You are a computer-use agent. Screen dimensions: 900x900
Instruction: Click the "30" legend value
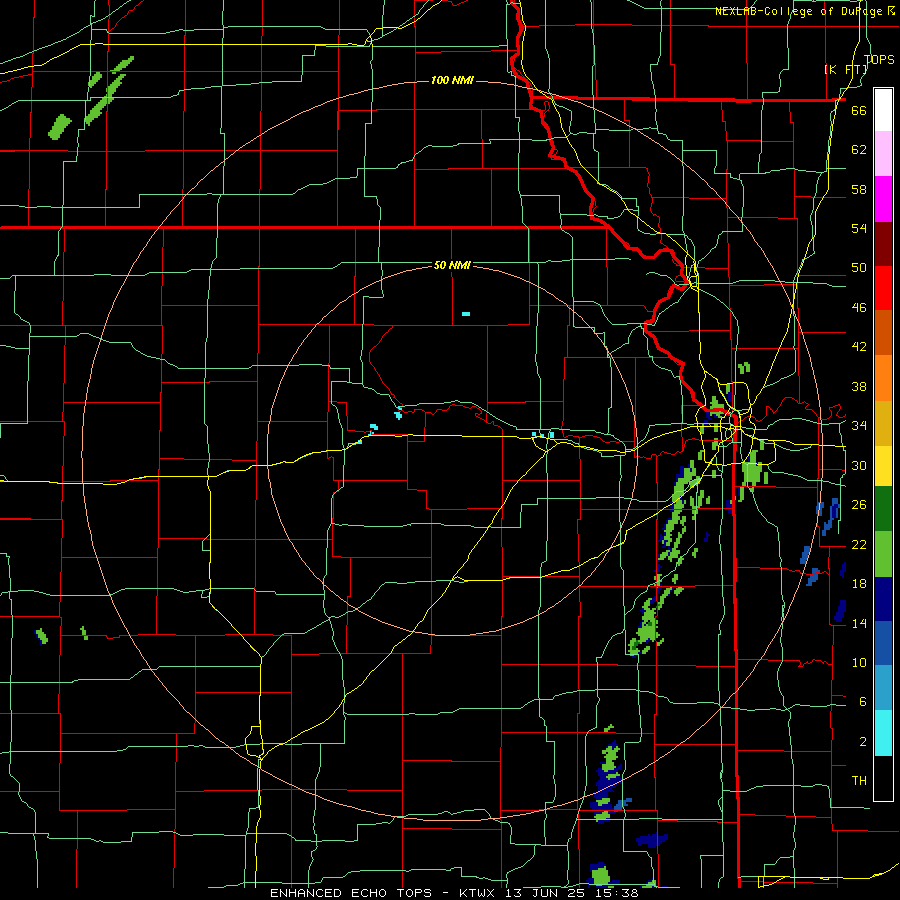pyautogui.click(x=859, y=465)
